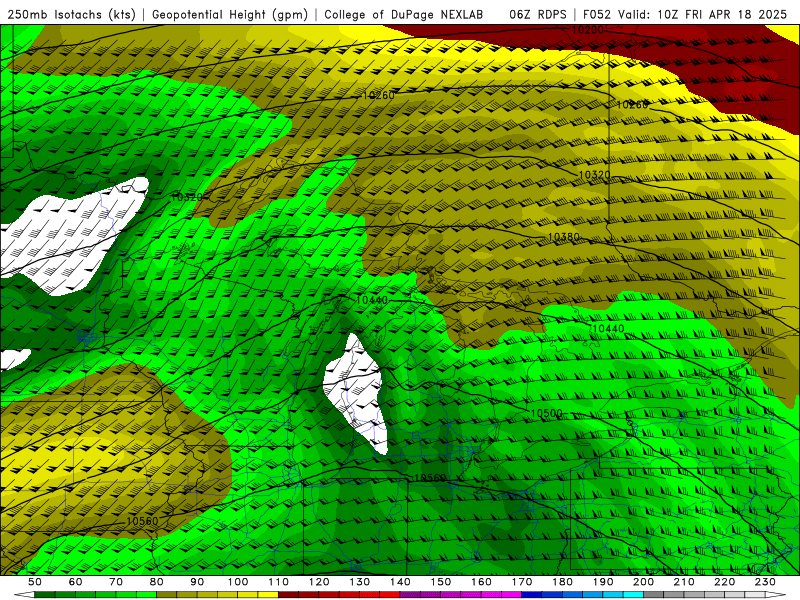Click the left white arrow of the color bar
Image resolution: width=800 pixels, height=600 pixels.
[x=24, y=595]
